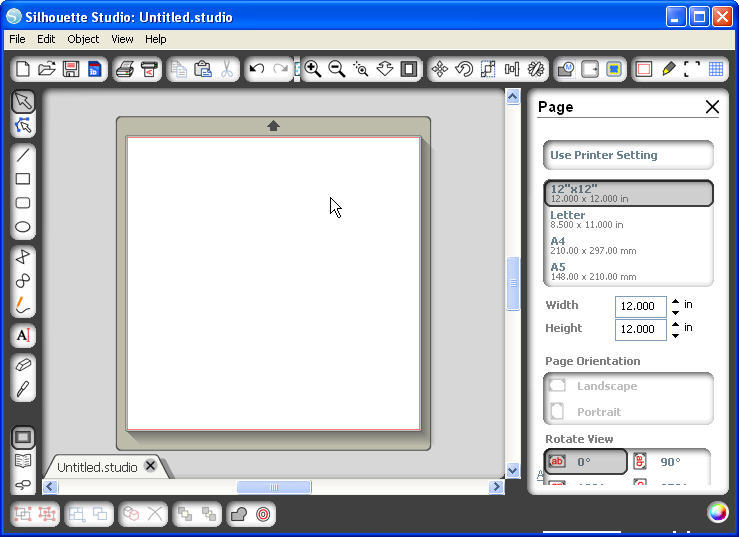Print the document with printer icon

(x=125, y=69)
